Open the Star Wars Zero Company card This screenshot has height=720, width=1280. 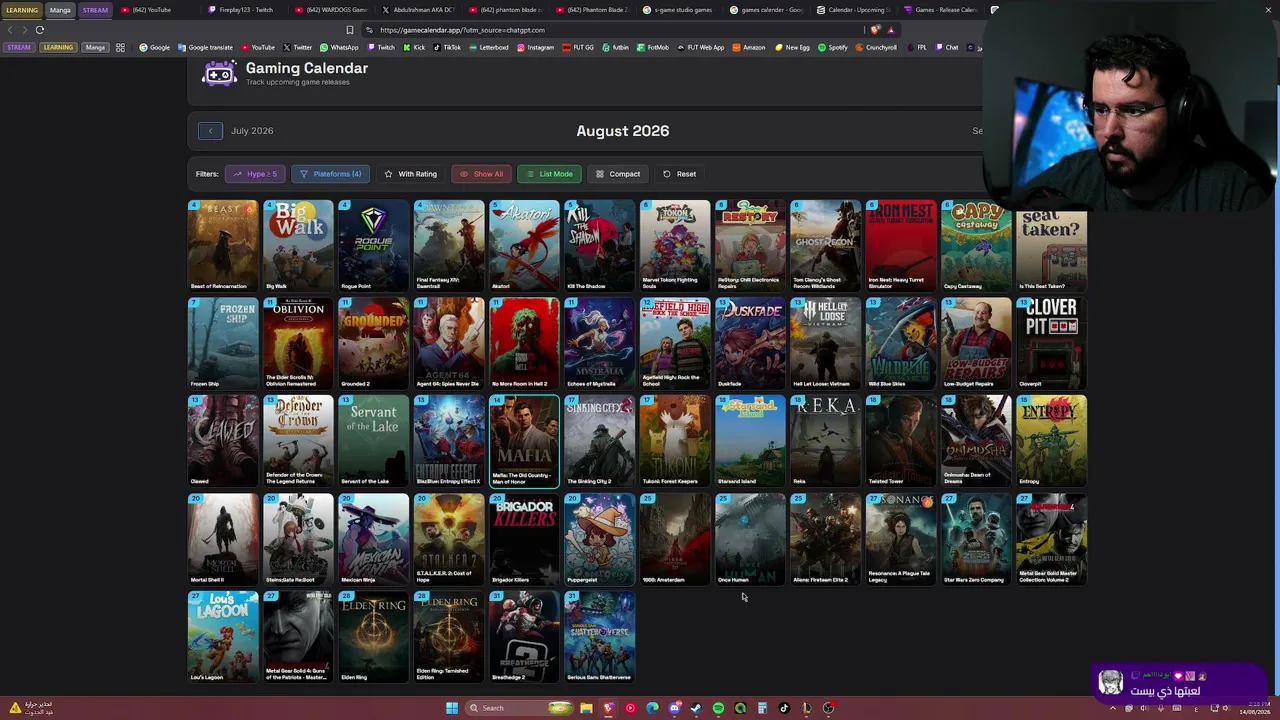pyautogui.click(x=976, y=539)
